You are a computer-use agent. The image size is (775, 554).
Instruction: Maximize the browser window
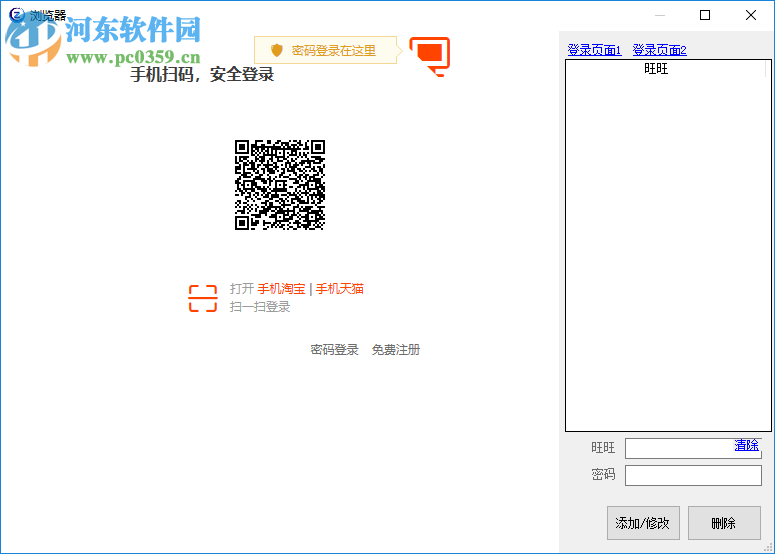[x=705, y=15]
